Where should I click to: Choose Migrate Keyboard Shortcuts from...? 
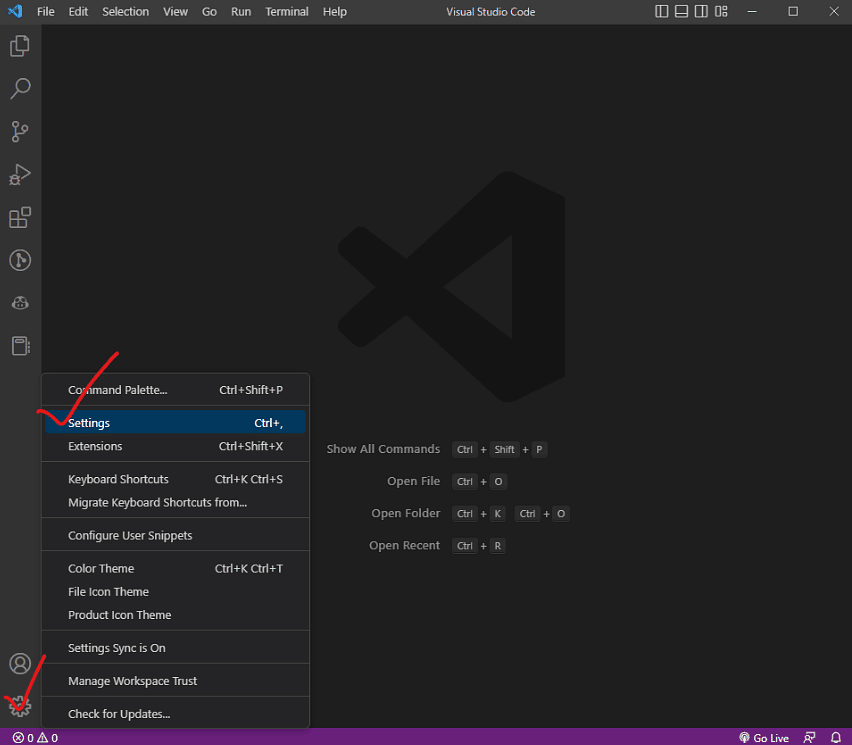tap(176, 502)
